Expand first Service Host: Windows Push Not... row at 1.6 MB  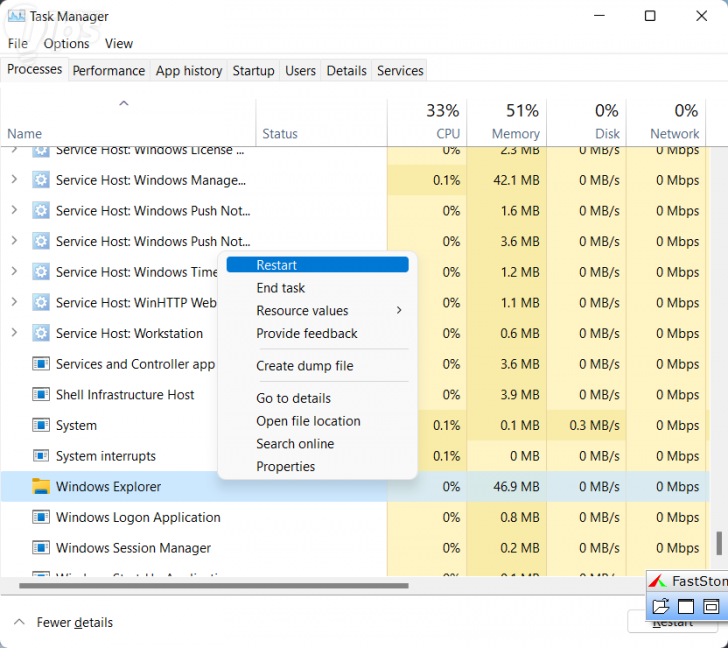(x=14, y=210)
